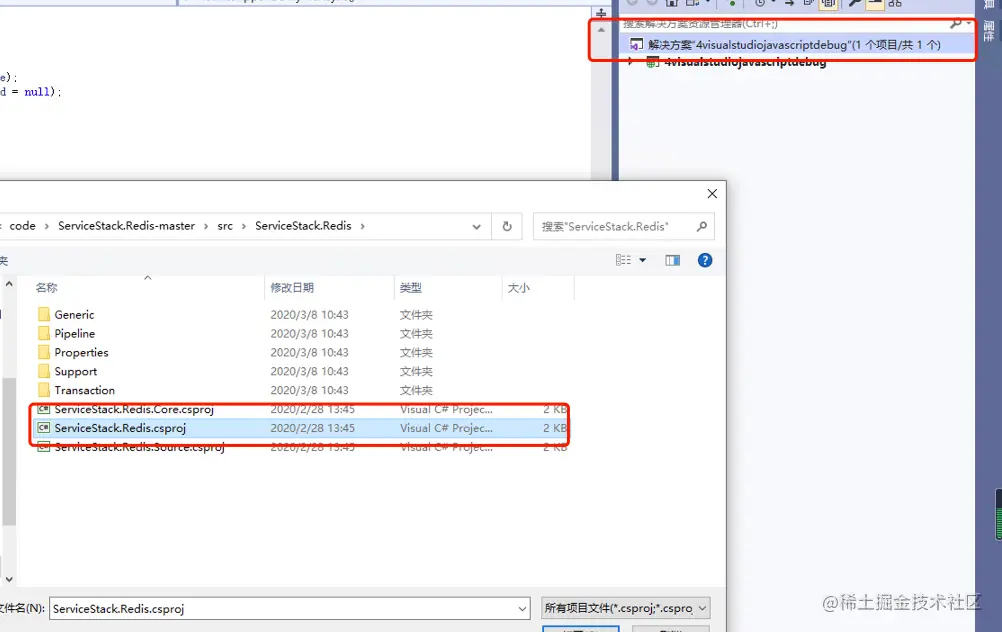Click the editor split-window handle icon
The height and width of the screenshot is (632, 1002).
(601, 13)
